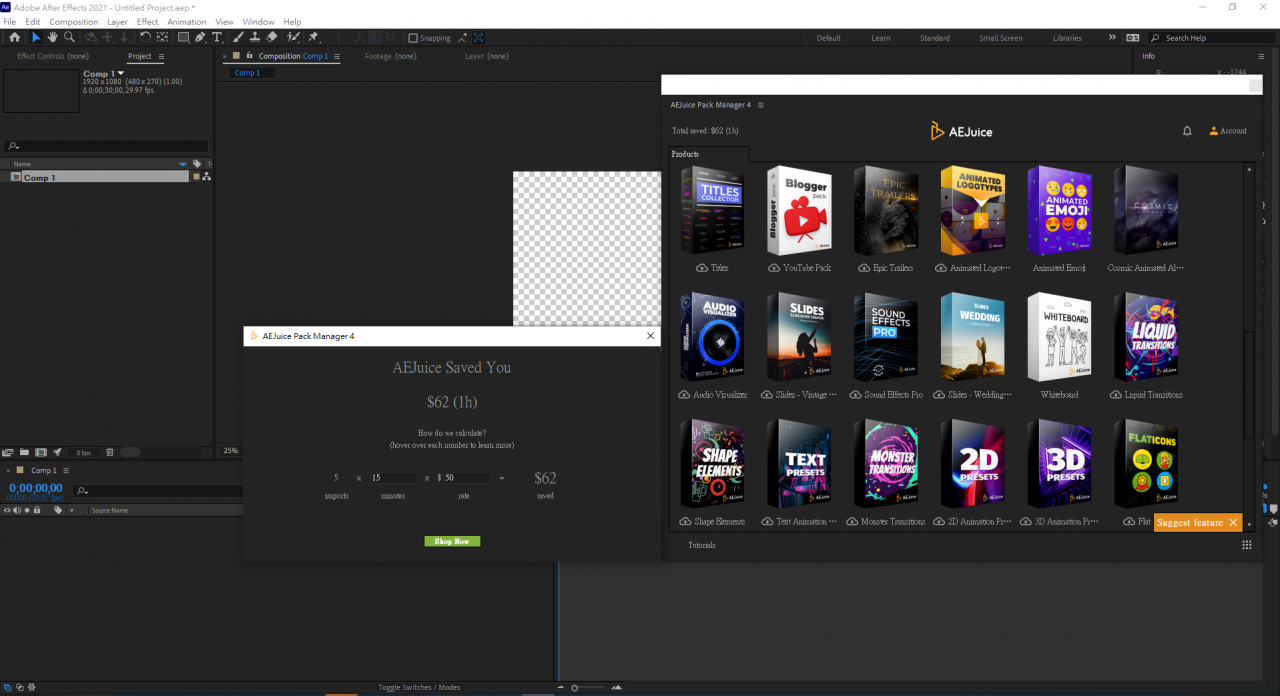This screenshot has height=696, width=1280.
Task: Click the minutes input field showing 15
Action: point(393,478)
